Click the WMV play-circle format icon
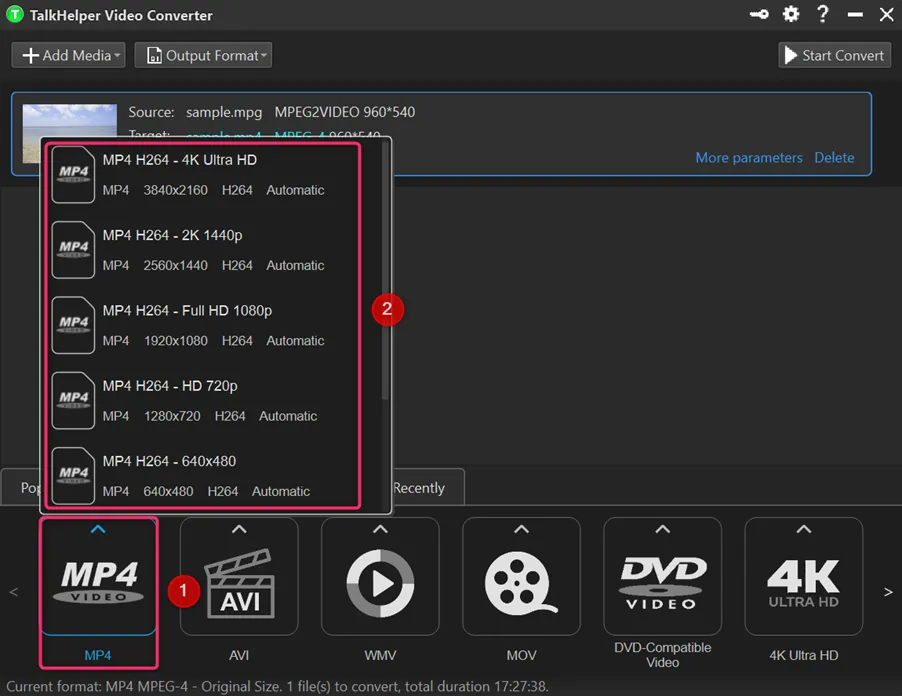 [380, 583]
